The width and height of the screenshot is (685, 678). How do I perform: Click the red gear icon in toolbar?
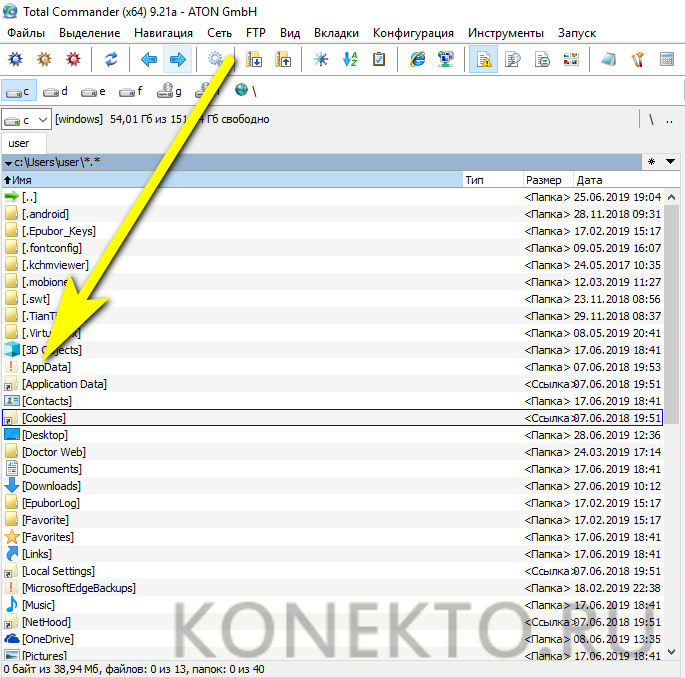pyautogui.click(x=73, y=60)
